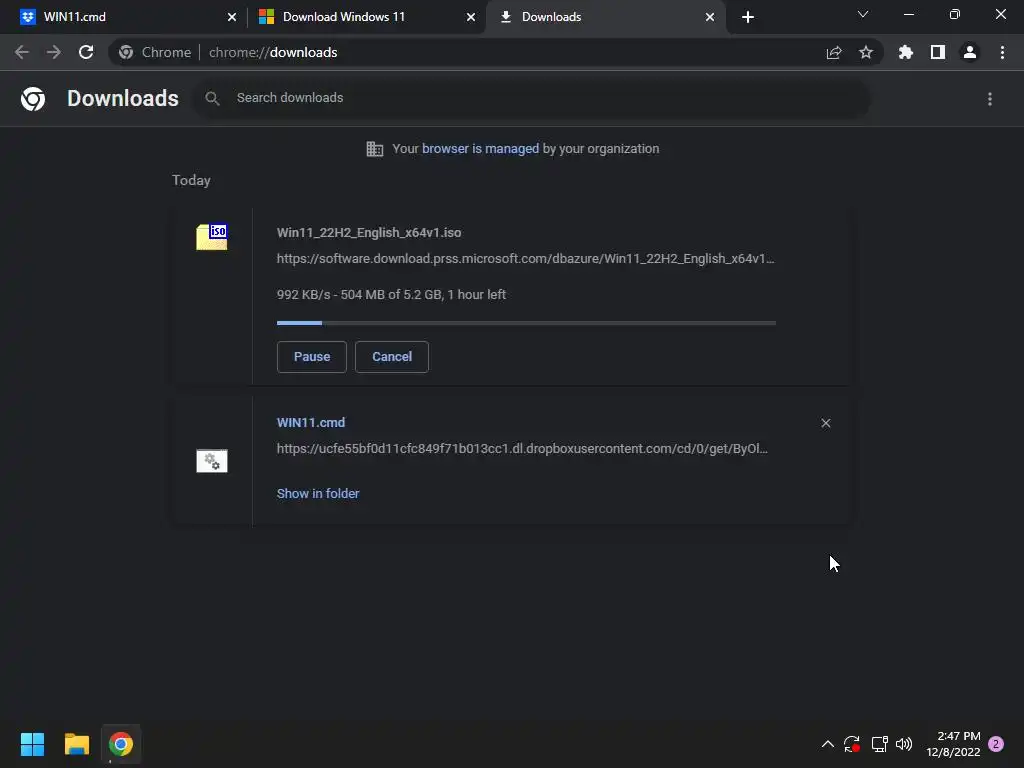Close the Downloads tab
Viewport: 1024px width, 768px height.
710,17
